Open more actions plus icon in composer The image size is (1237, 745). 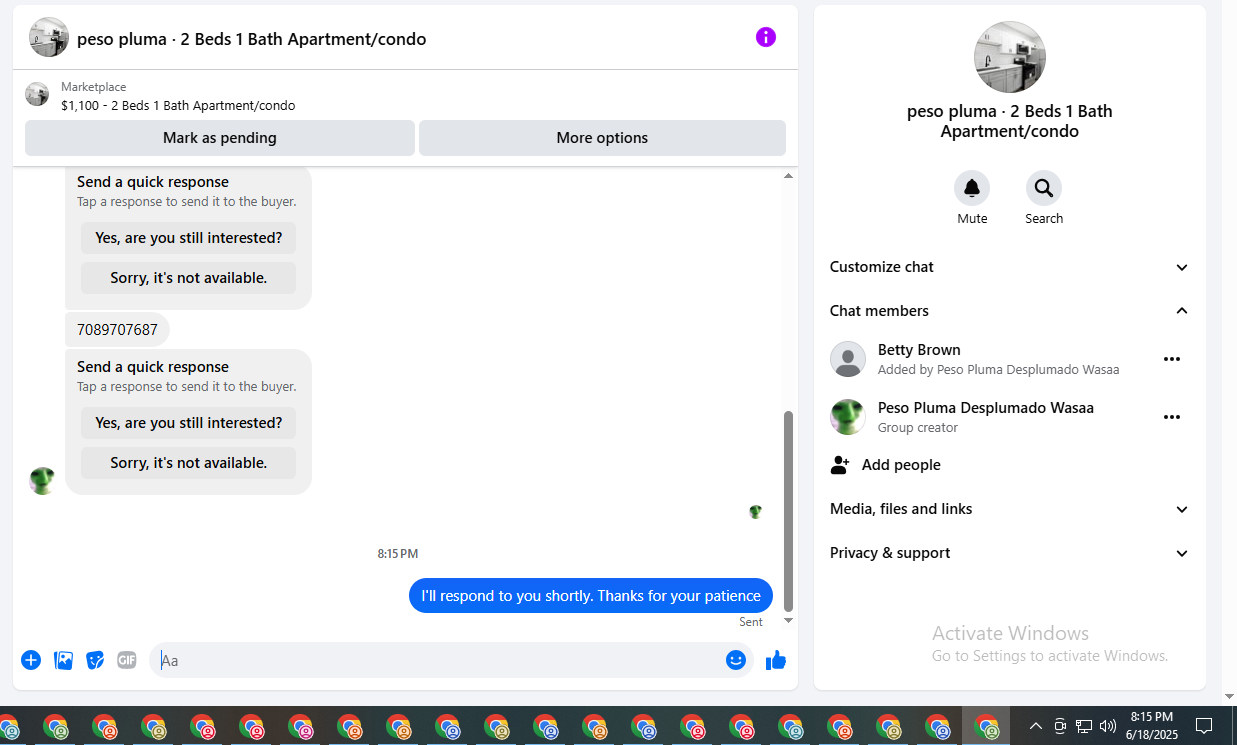[x=31, y=660]
